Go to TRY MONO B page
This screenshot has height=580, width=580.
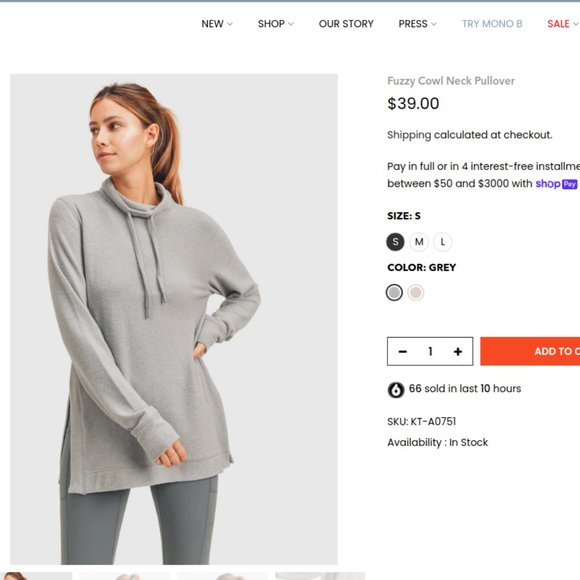pos(492,24)
